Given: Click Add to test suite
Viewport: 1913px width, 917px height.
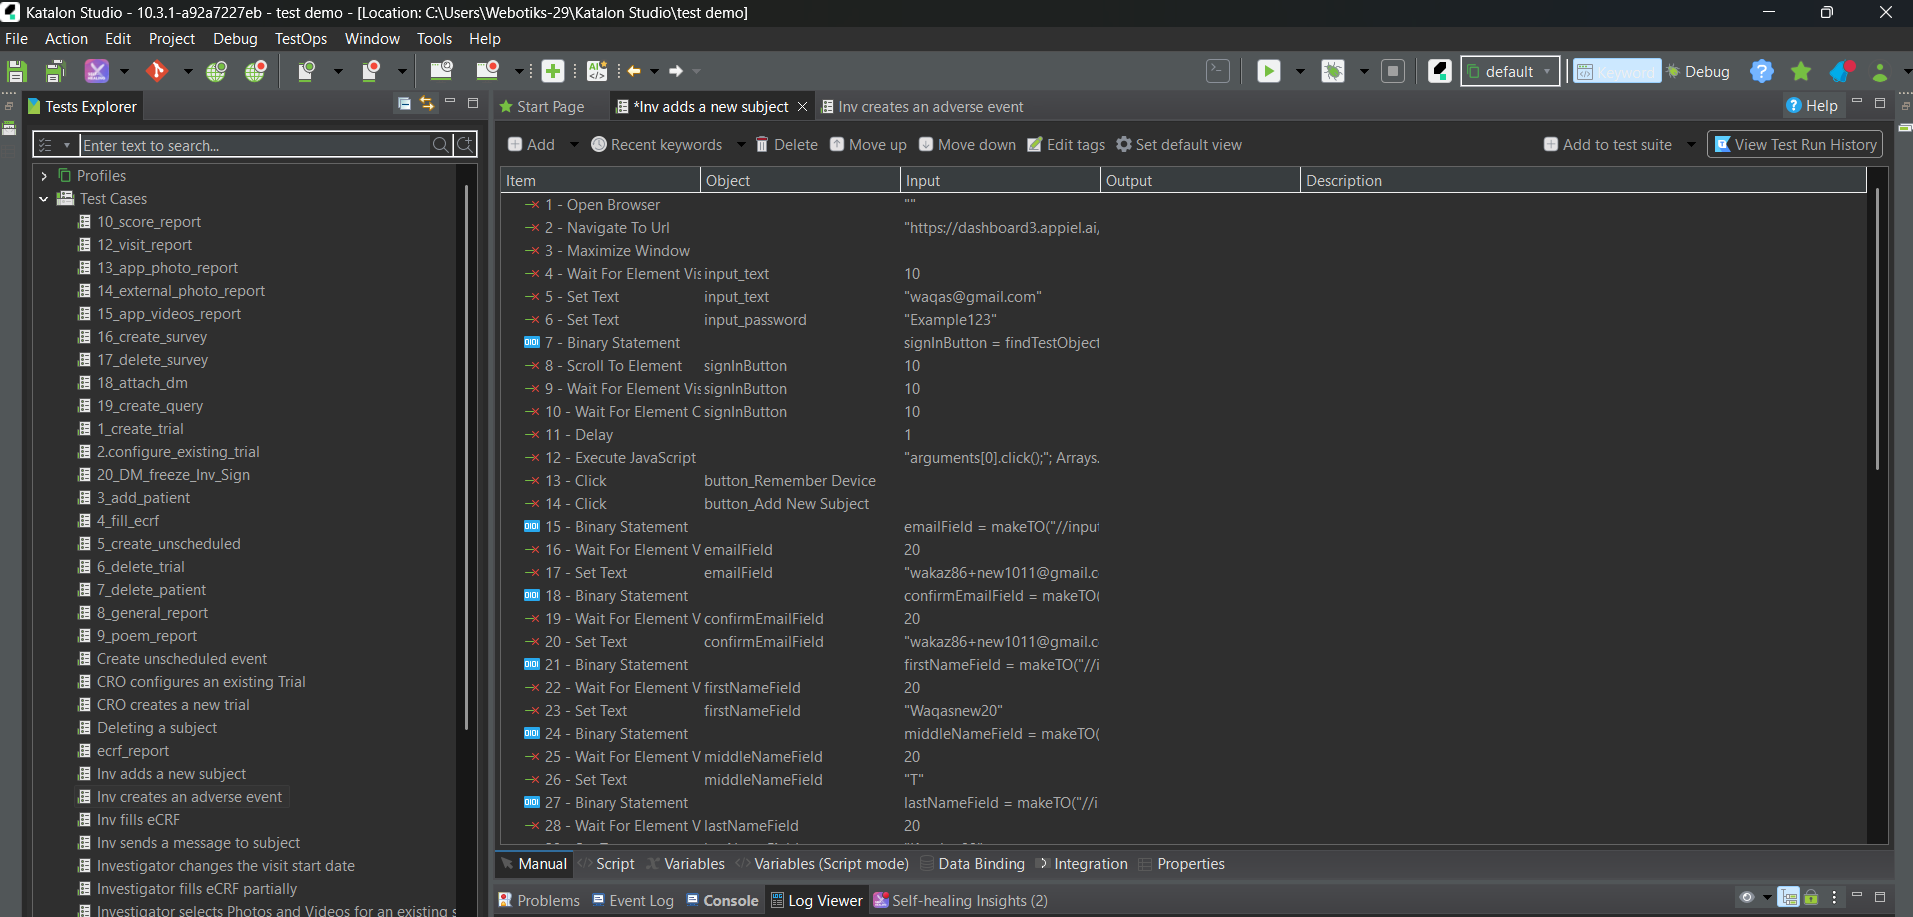Looking at the screenshot, I should [1610, 144].
